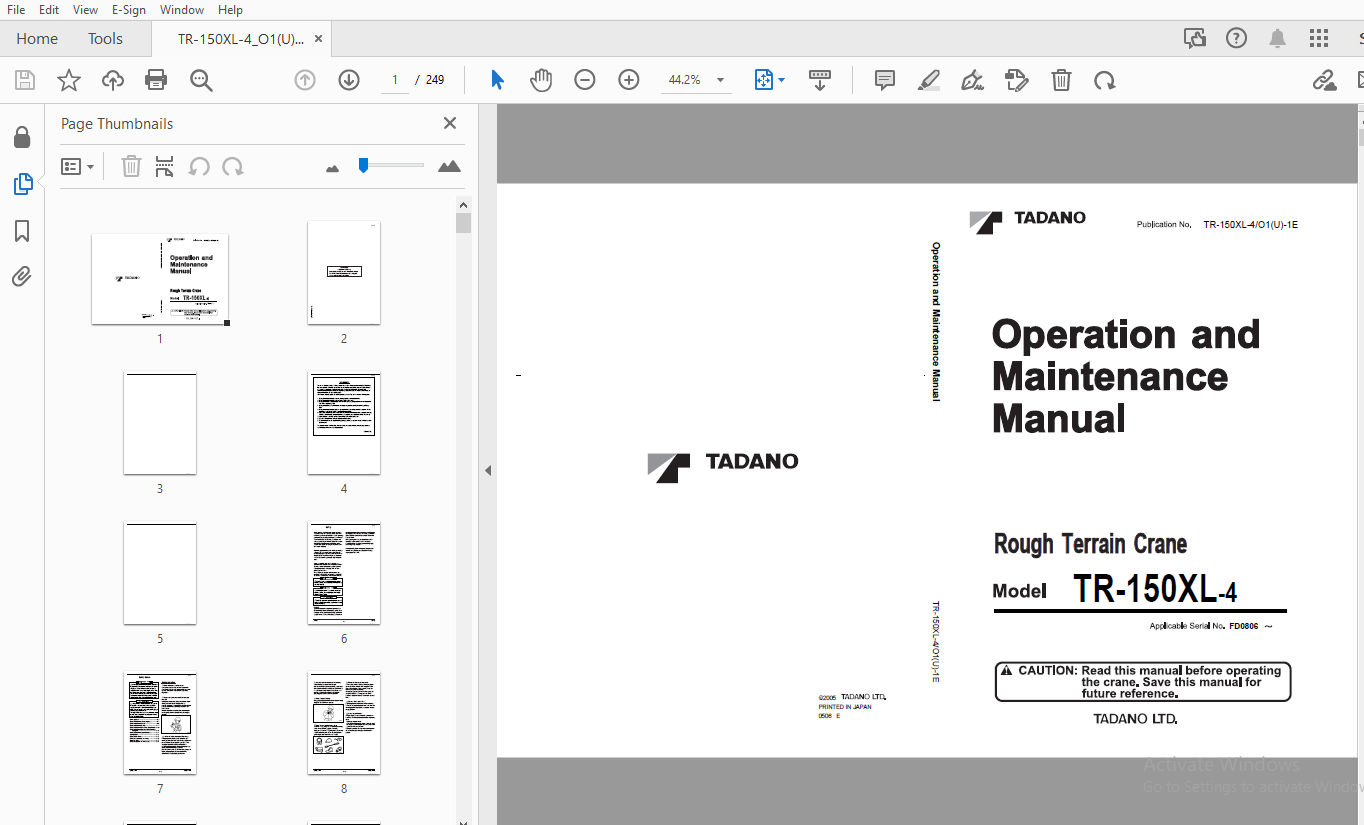
Task: Activate the Hand pan tool
Action: coord(541,80)
